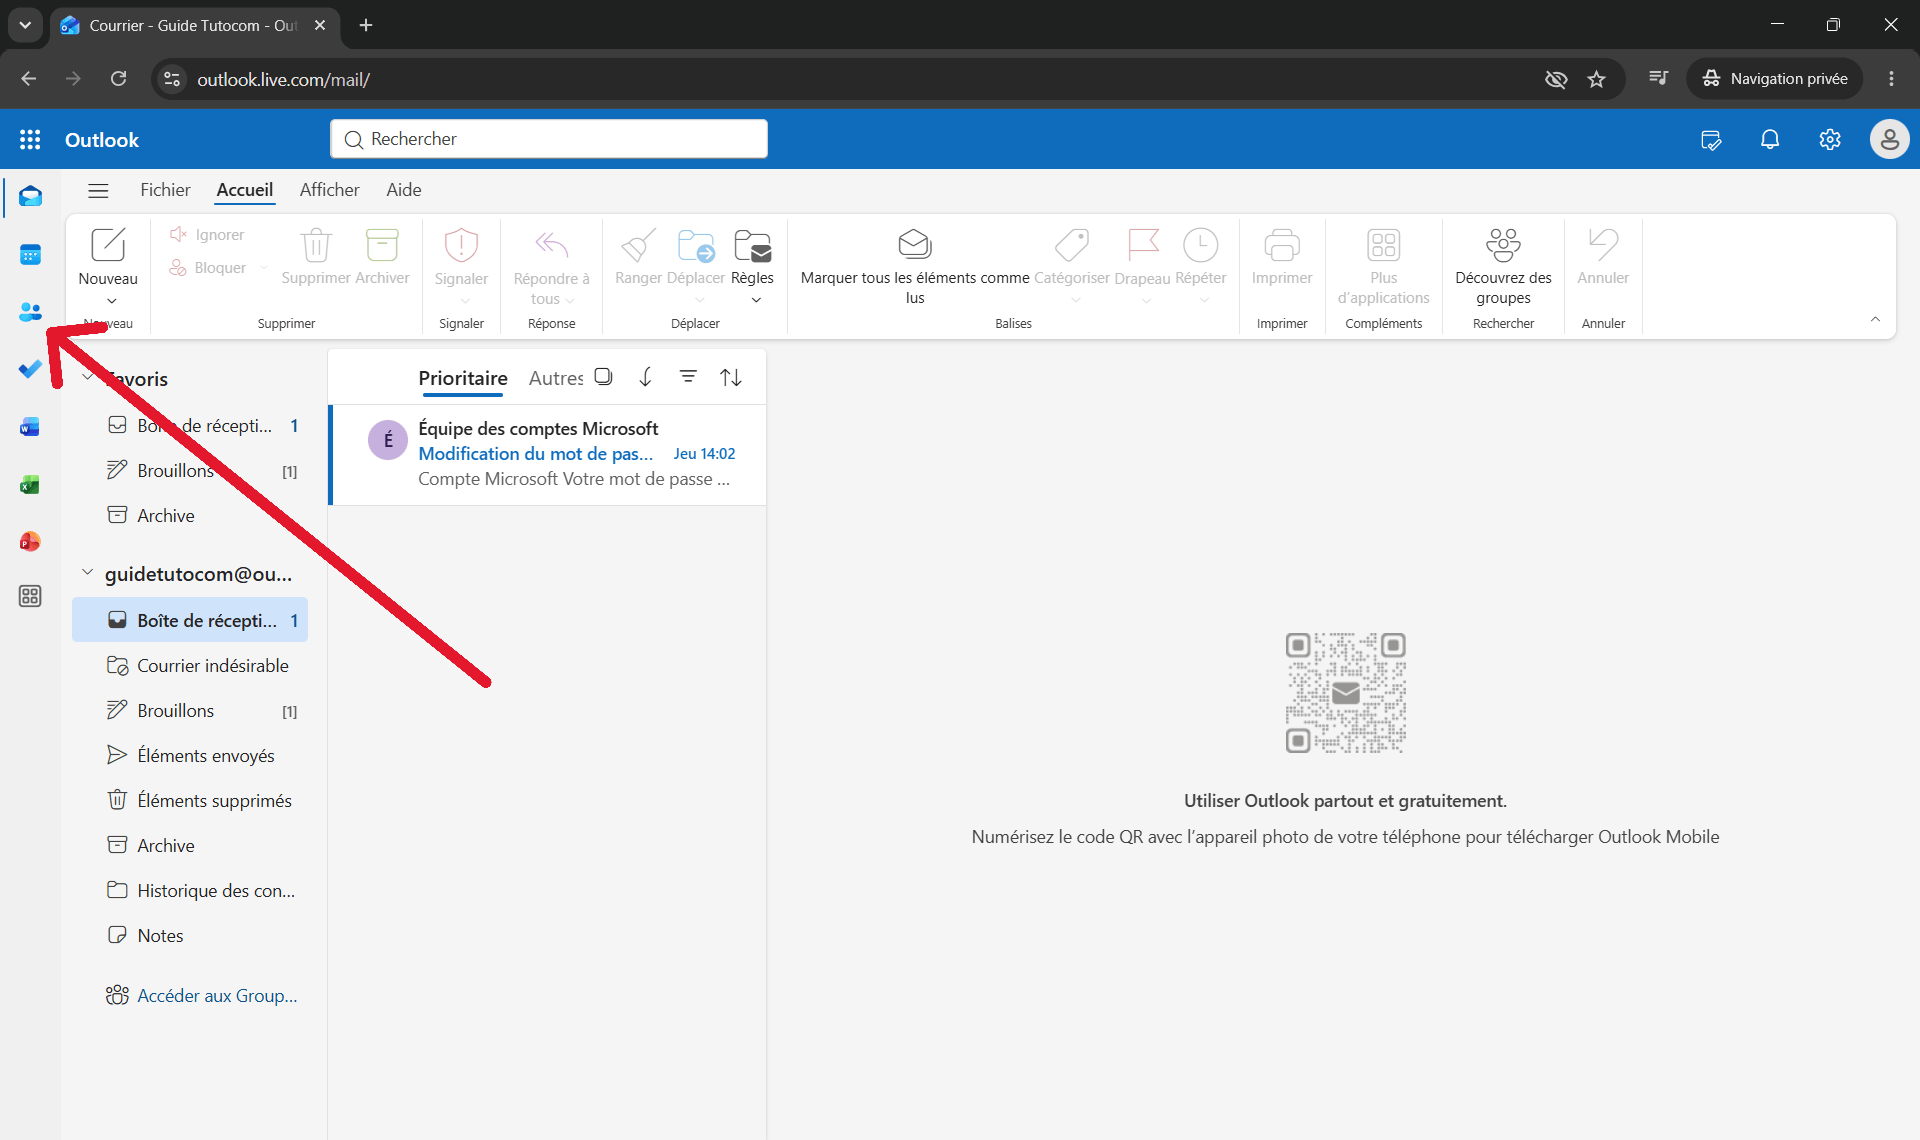
Task: Open the Settings gear in Outlook header
Action: (x=1829, y=139)
